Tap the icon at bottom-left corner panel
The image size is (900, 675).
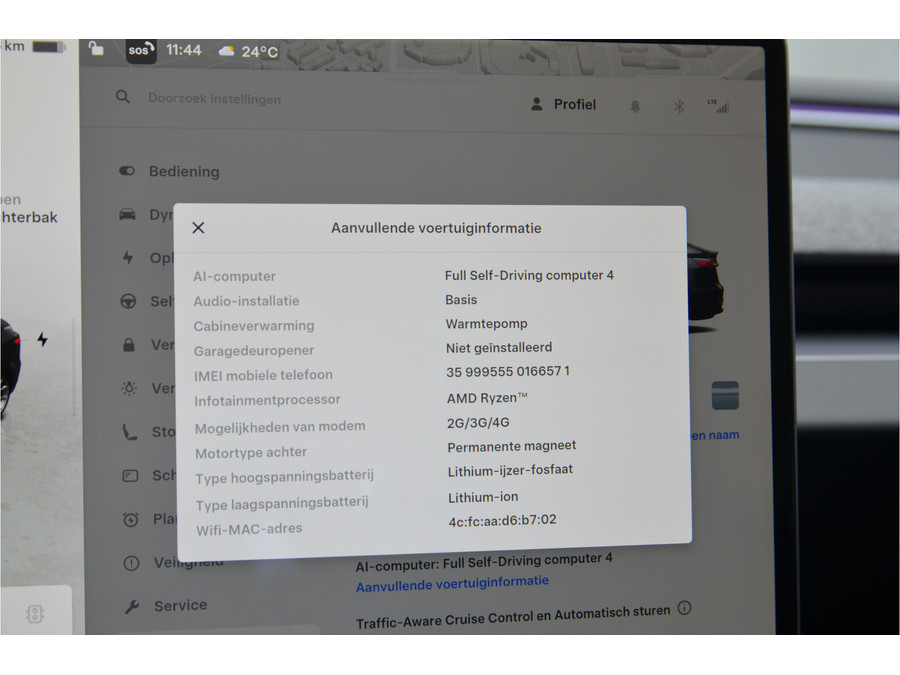34,614
